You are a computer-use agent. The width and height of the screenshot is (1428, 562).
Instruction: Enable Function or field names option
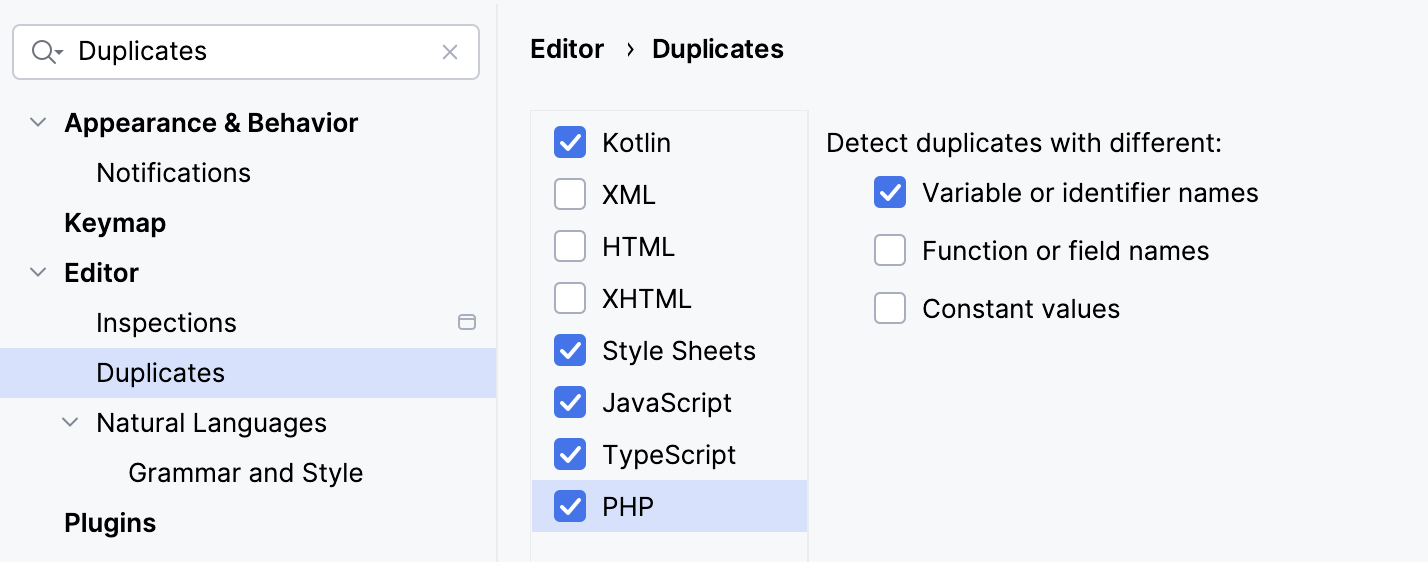tap(890, 251)
